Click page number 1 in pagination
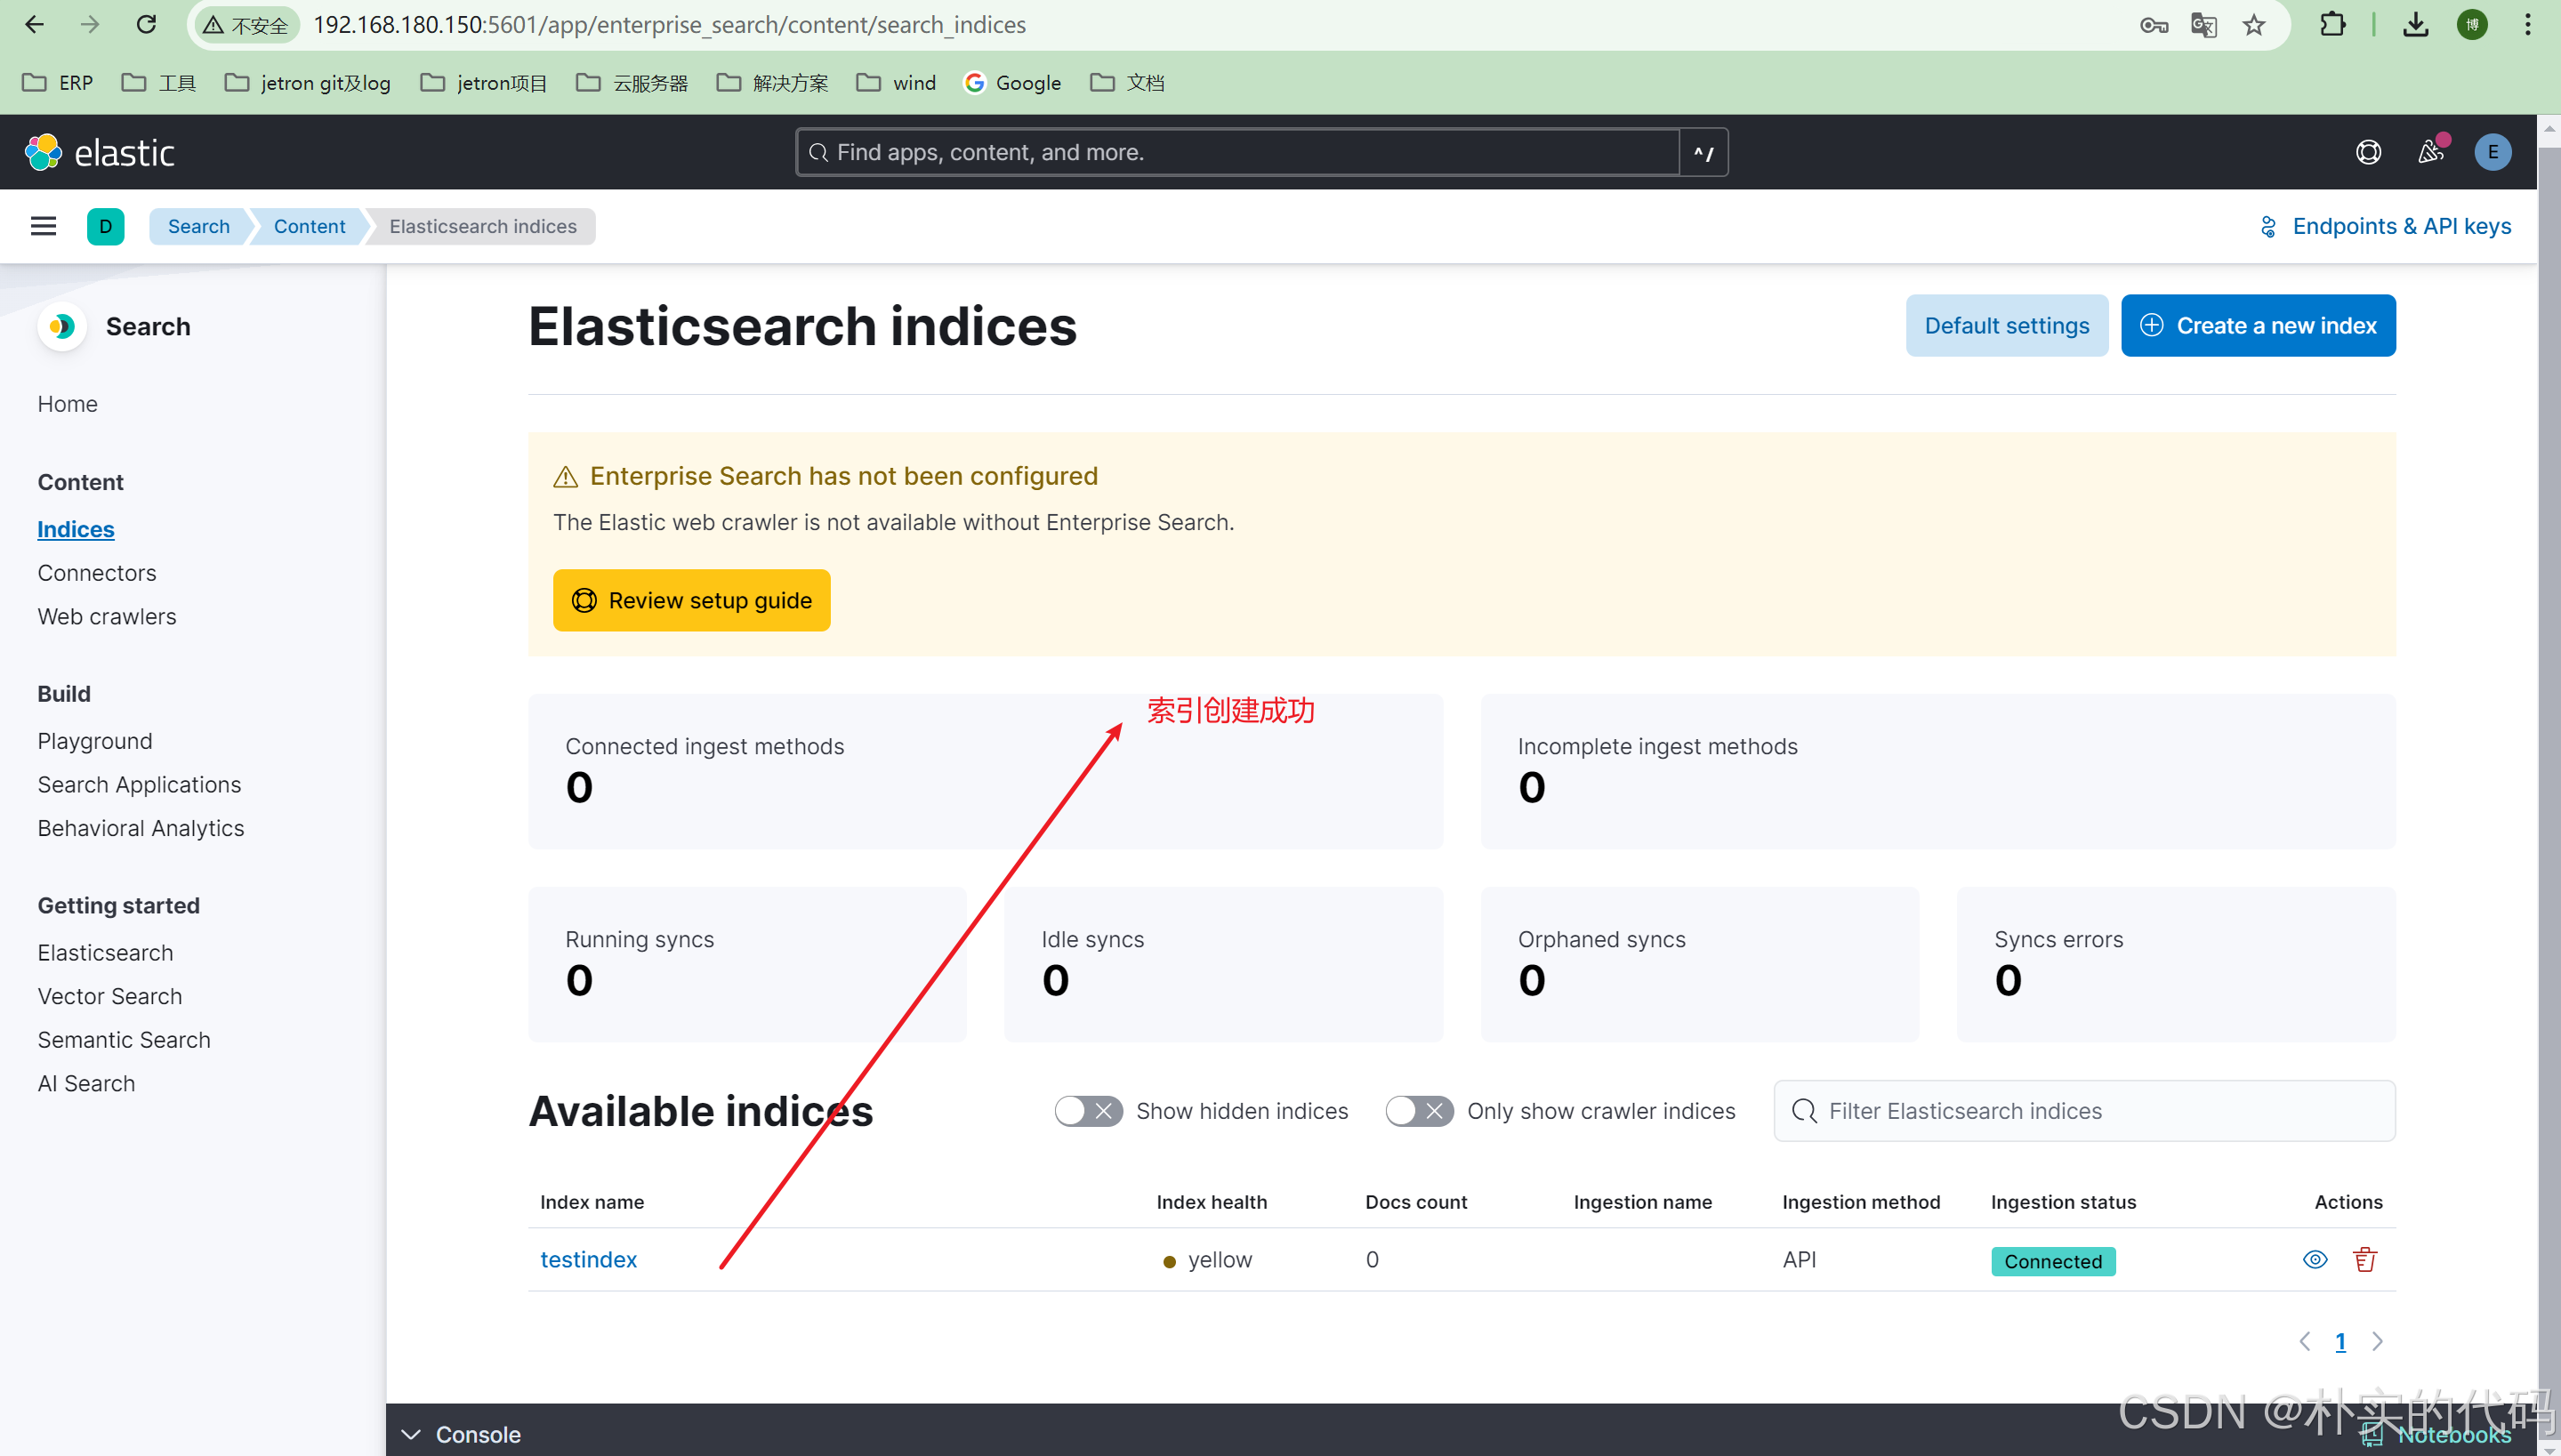This screenshot has height=1456, width=2561. tap(2340, 1341)
